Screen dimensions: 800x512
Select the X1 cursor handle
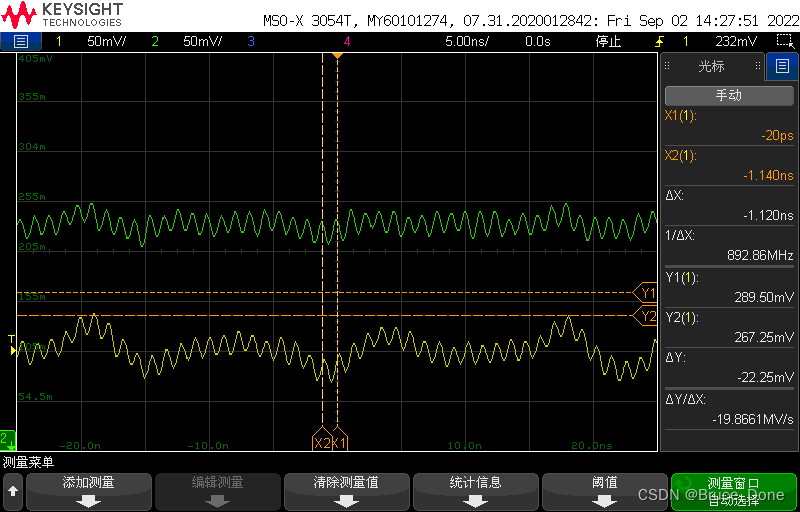(x=340, y=440)
